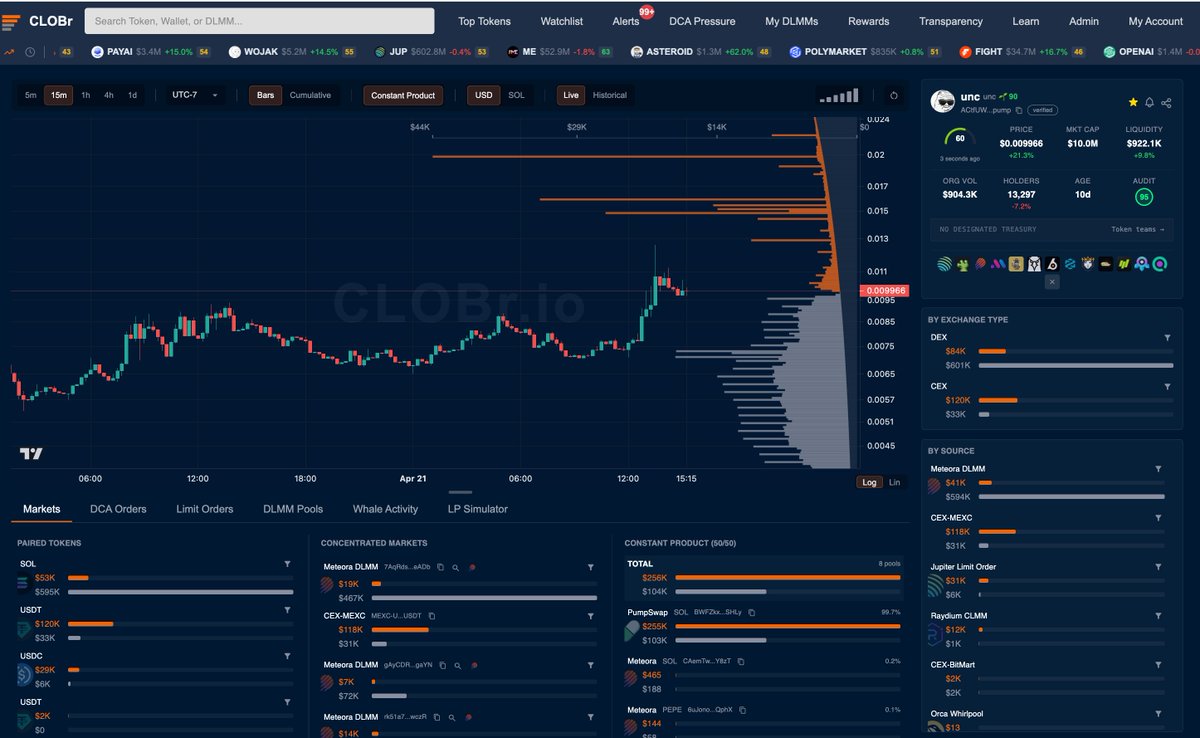Screen dimensions: 1200x738
Task: Open the clock icon in ticker bar
Action: coord(30,52)
